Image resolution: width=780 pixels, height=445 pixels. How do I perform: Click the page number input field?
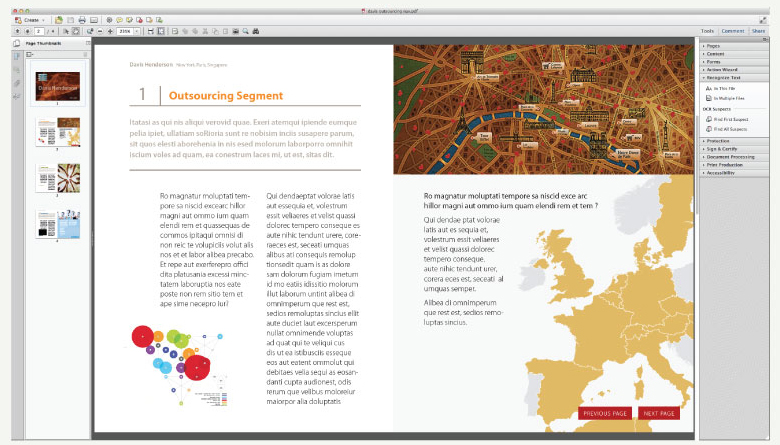click(39, 31)
